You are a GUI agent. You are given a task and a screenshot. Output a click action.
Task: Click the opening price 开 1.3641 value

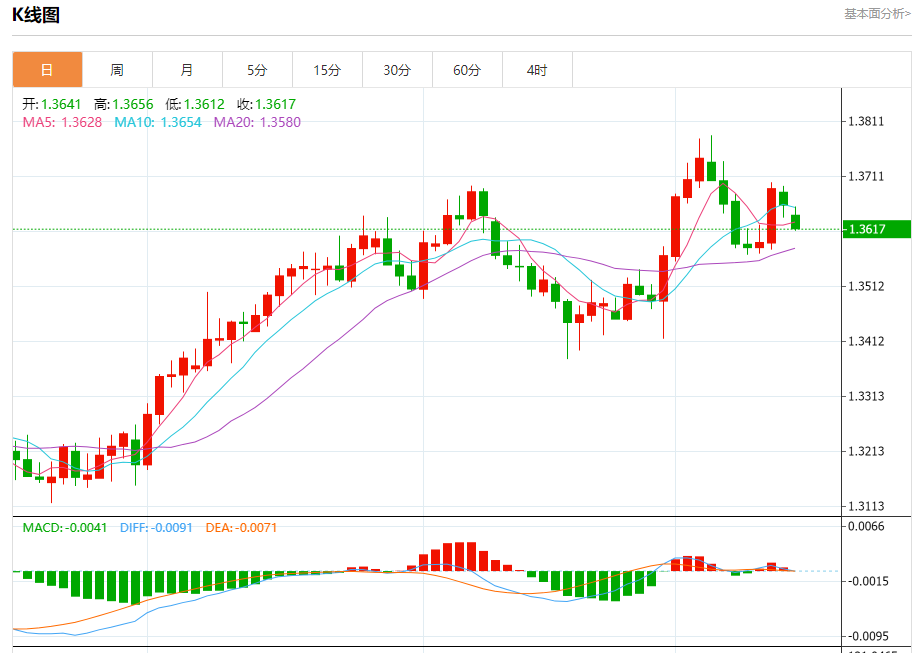point(54,104)
